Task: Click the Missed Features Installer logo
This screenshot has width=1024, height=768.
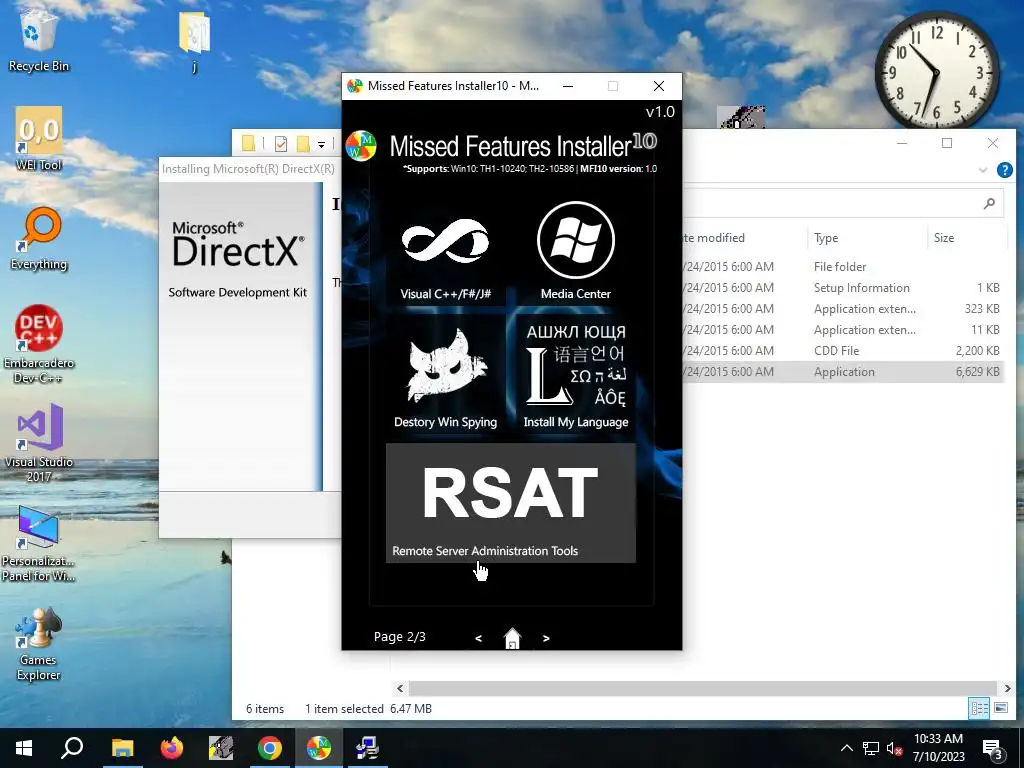Action: tap(361, 145)
